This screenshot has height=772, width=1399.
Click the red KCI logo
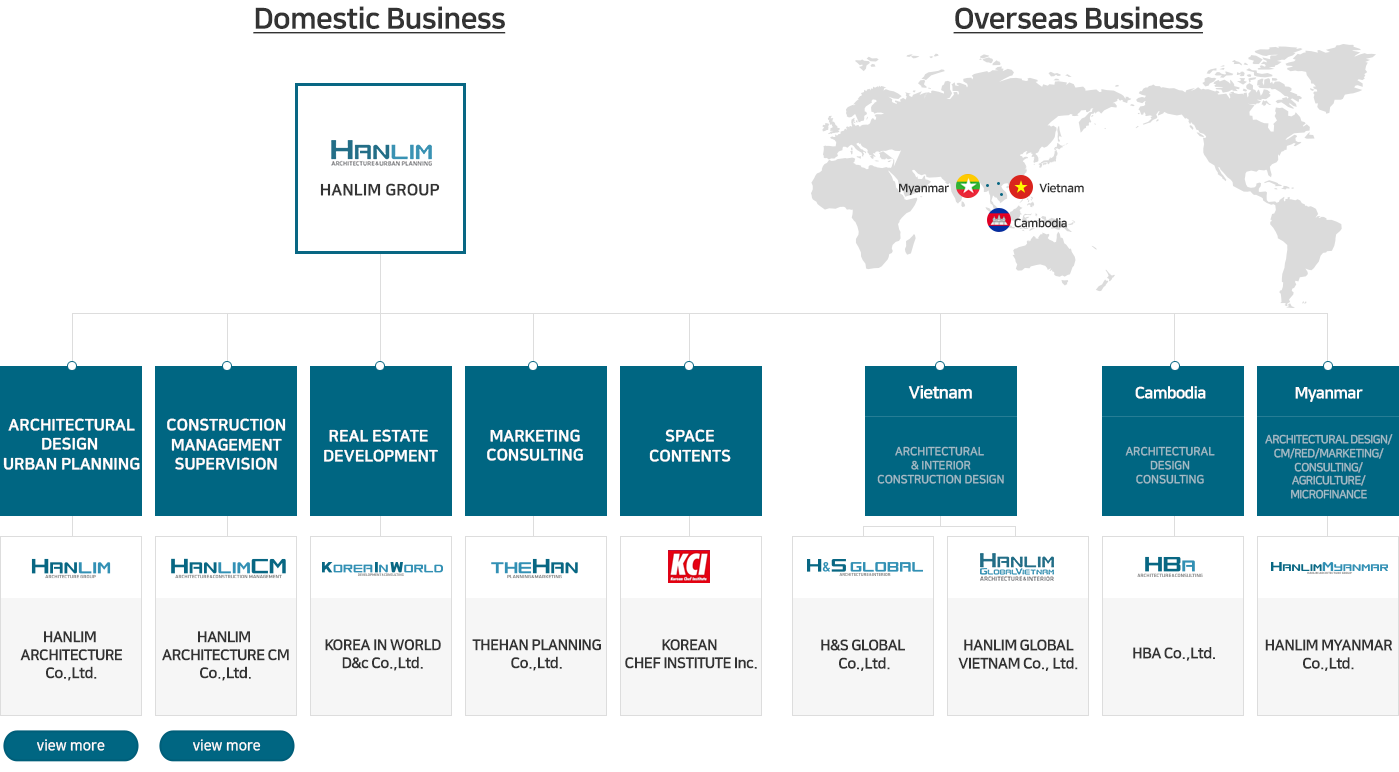pyautogui.click(x=689, y=567)
